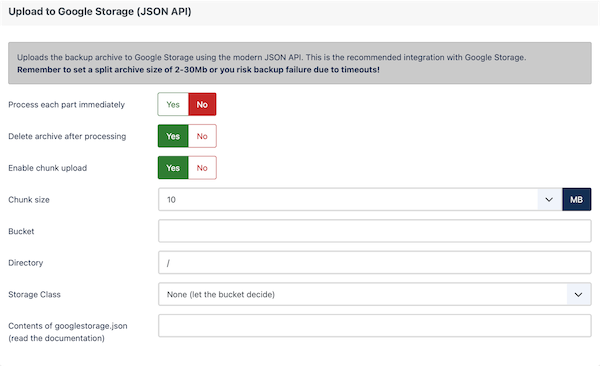Disable chunk upload with the No option

(x=202, y=168)
